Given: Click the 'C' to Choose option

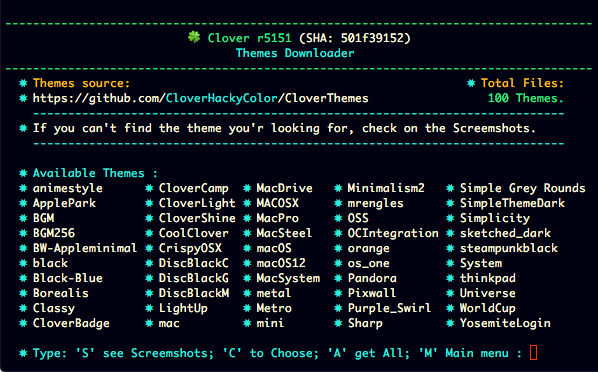Looking at the screenshot, I should click(x=270, y=353).
